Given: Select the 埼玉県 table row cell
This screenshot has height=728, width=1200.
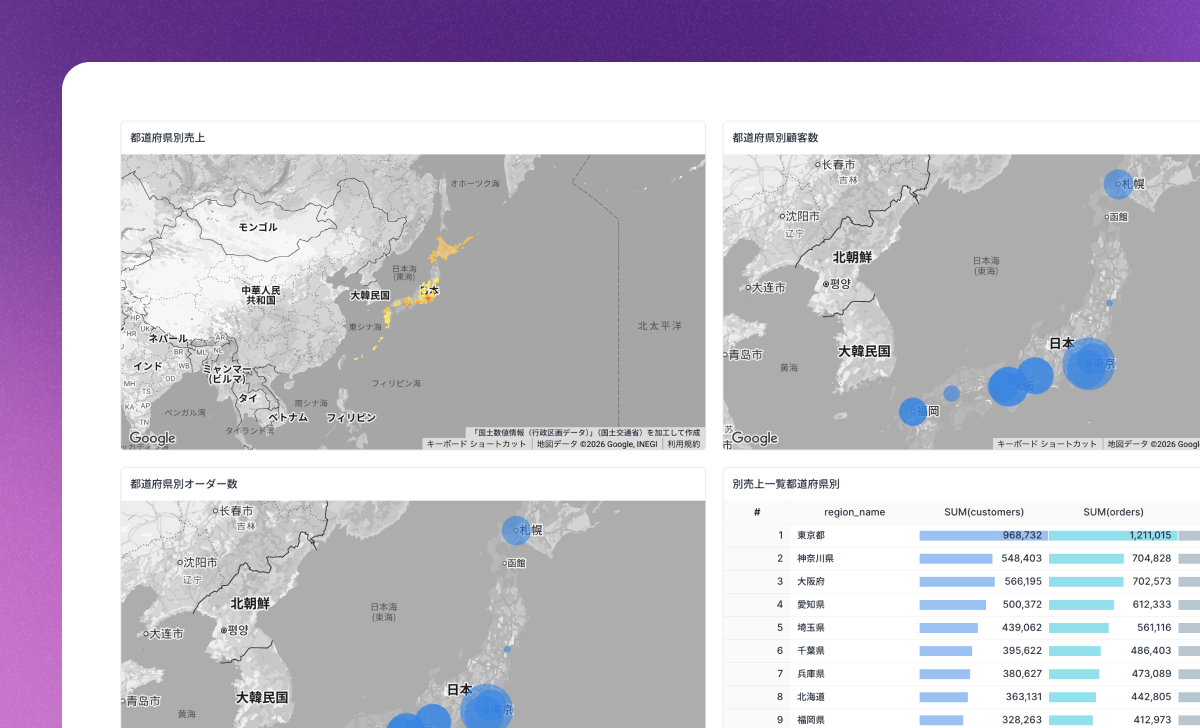Looking at the screenshot, I should pos(811,627).
